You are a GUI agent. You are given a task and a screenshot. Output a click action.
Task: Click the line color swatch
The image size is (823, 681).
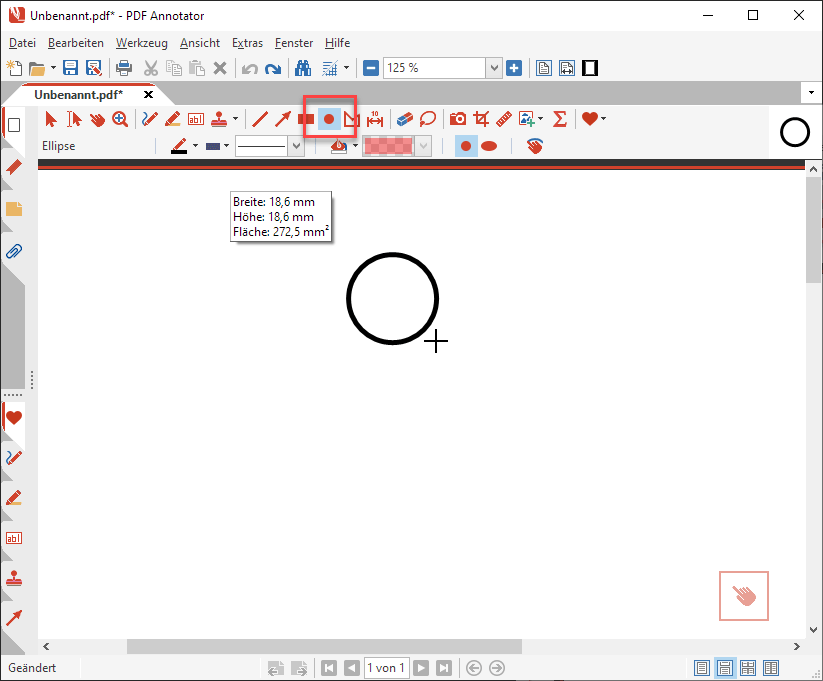point(179,146)
